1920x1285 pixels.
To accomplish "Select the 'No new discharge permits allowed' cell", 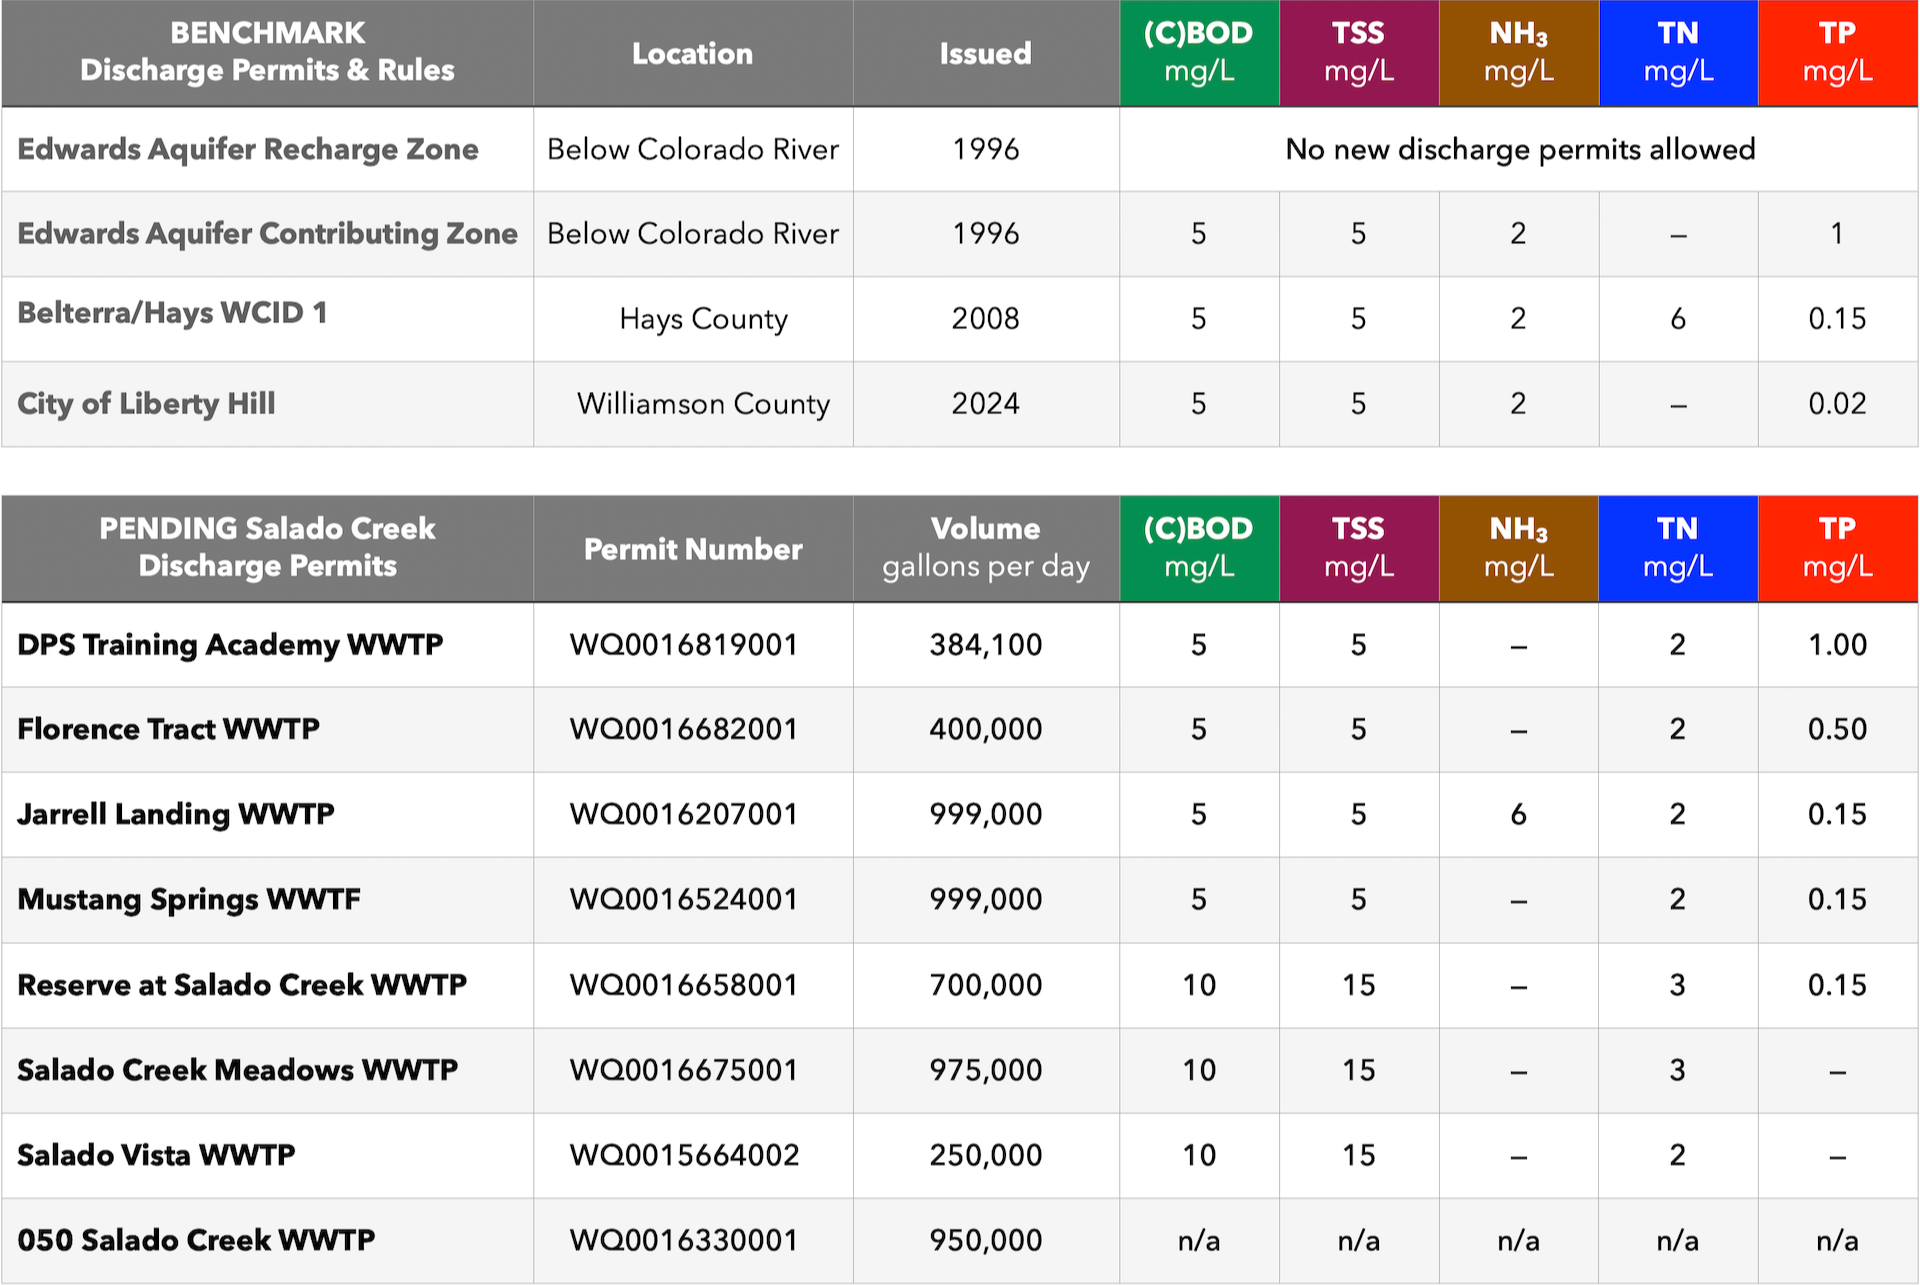I will pos(1519,149).
